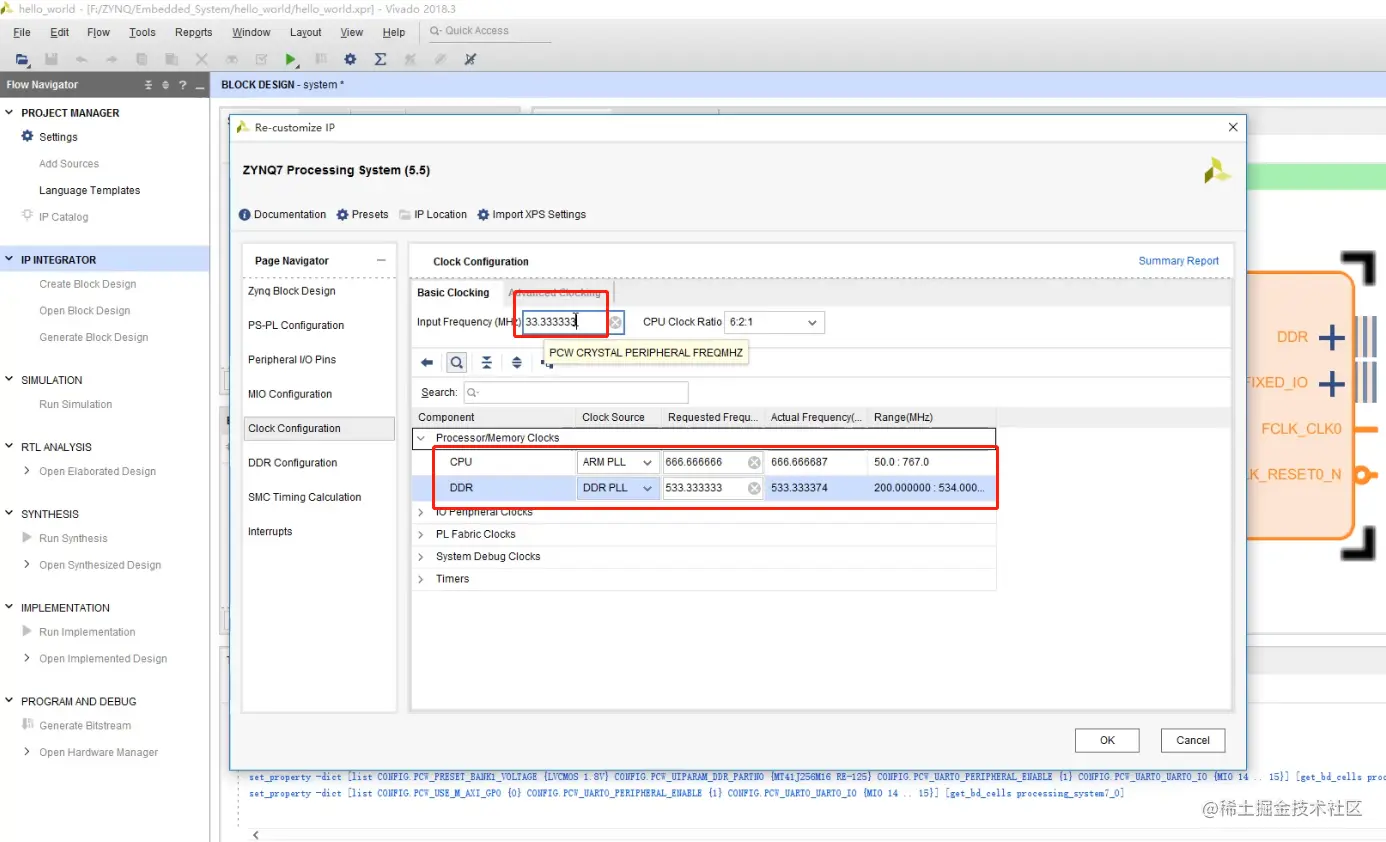Clear the DDR requested frequency value
This screenshot has width=1386, height=842.
coord(754,489)
